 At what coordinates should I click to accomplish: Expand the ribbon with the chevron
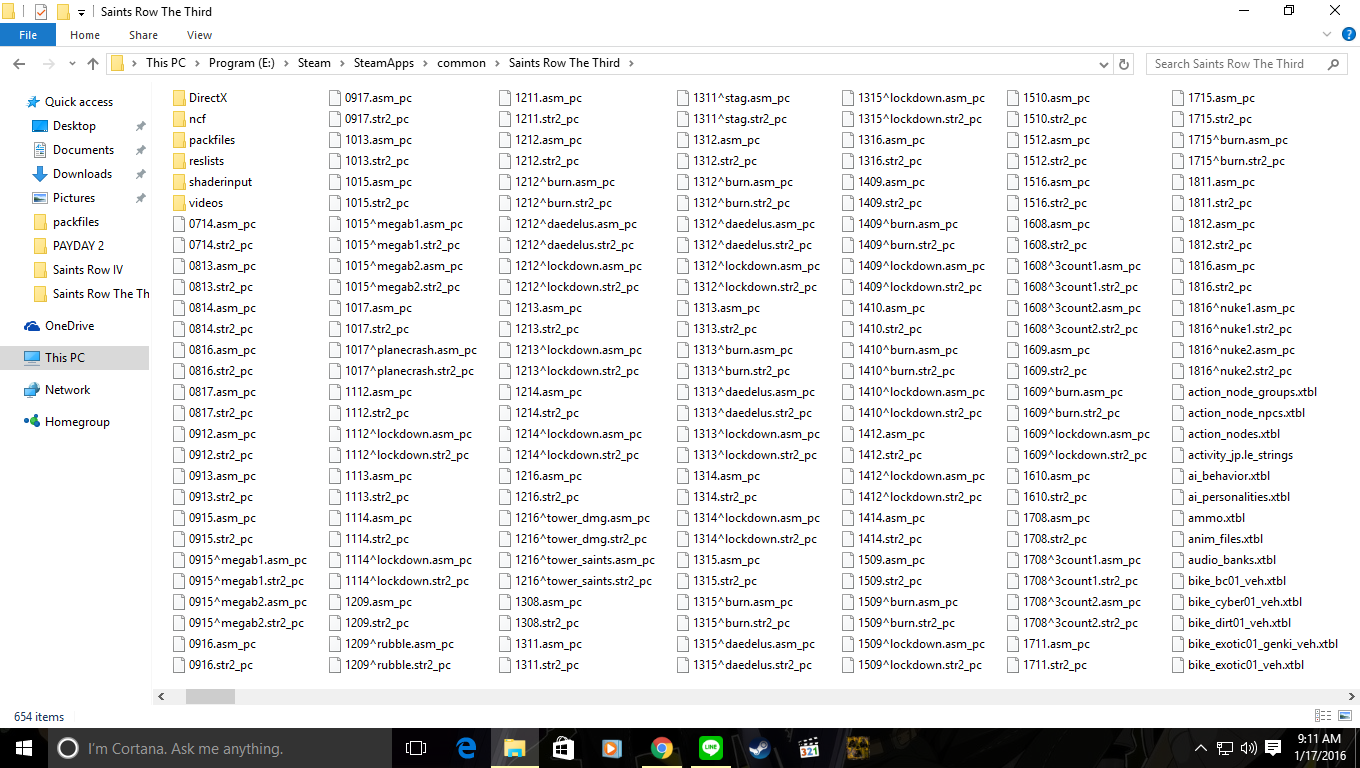pos(1327,34)
